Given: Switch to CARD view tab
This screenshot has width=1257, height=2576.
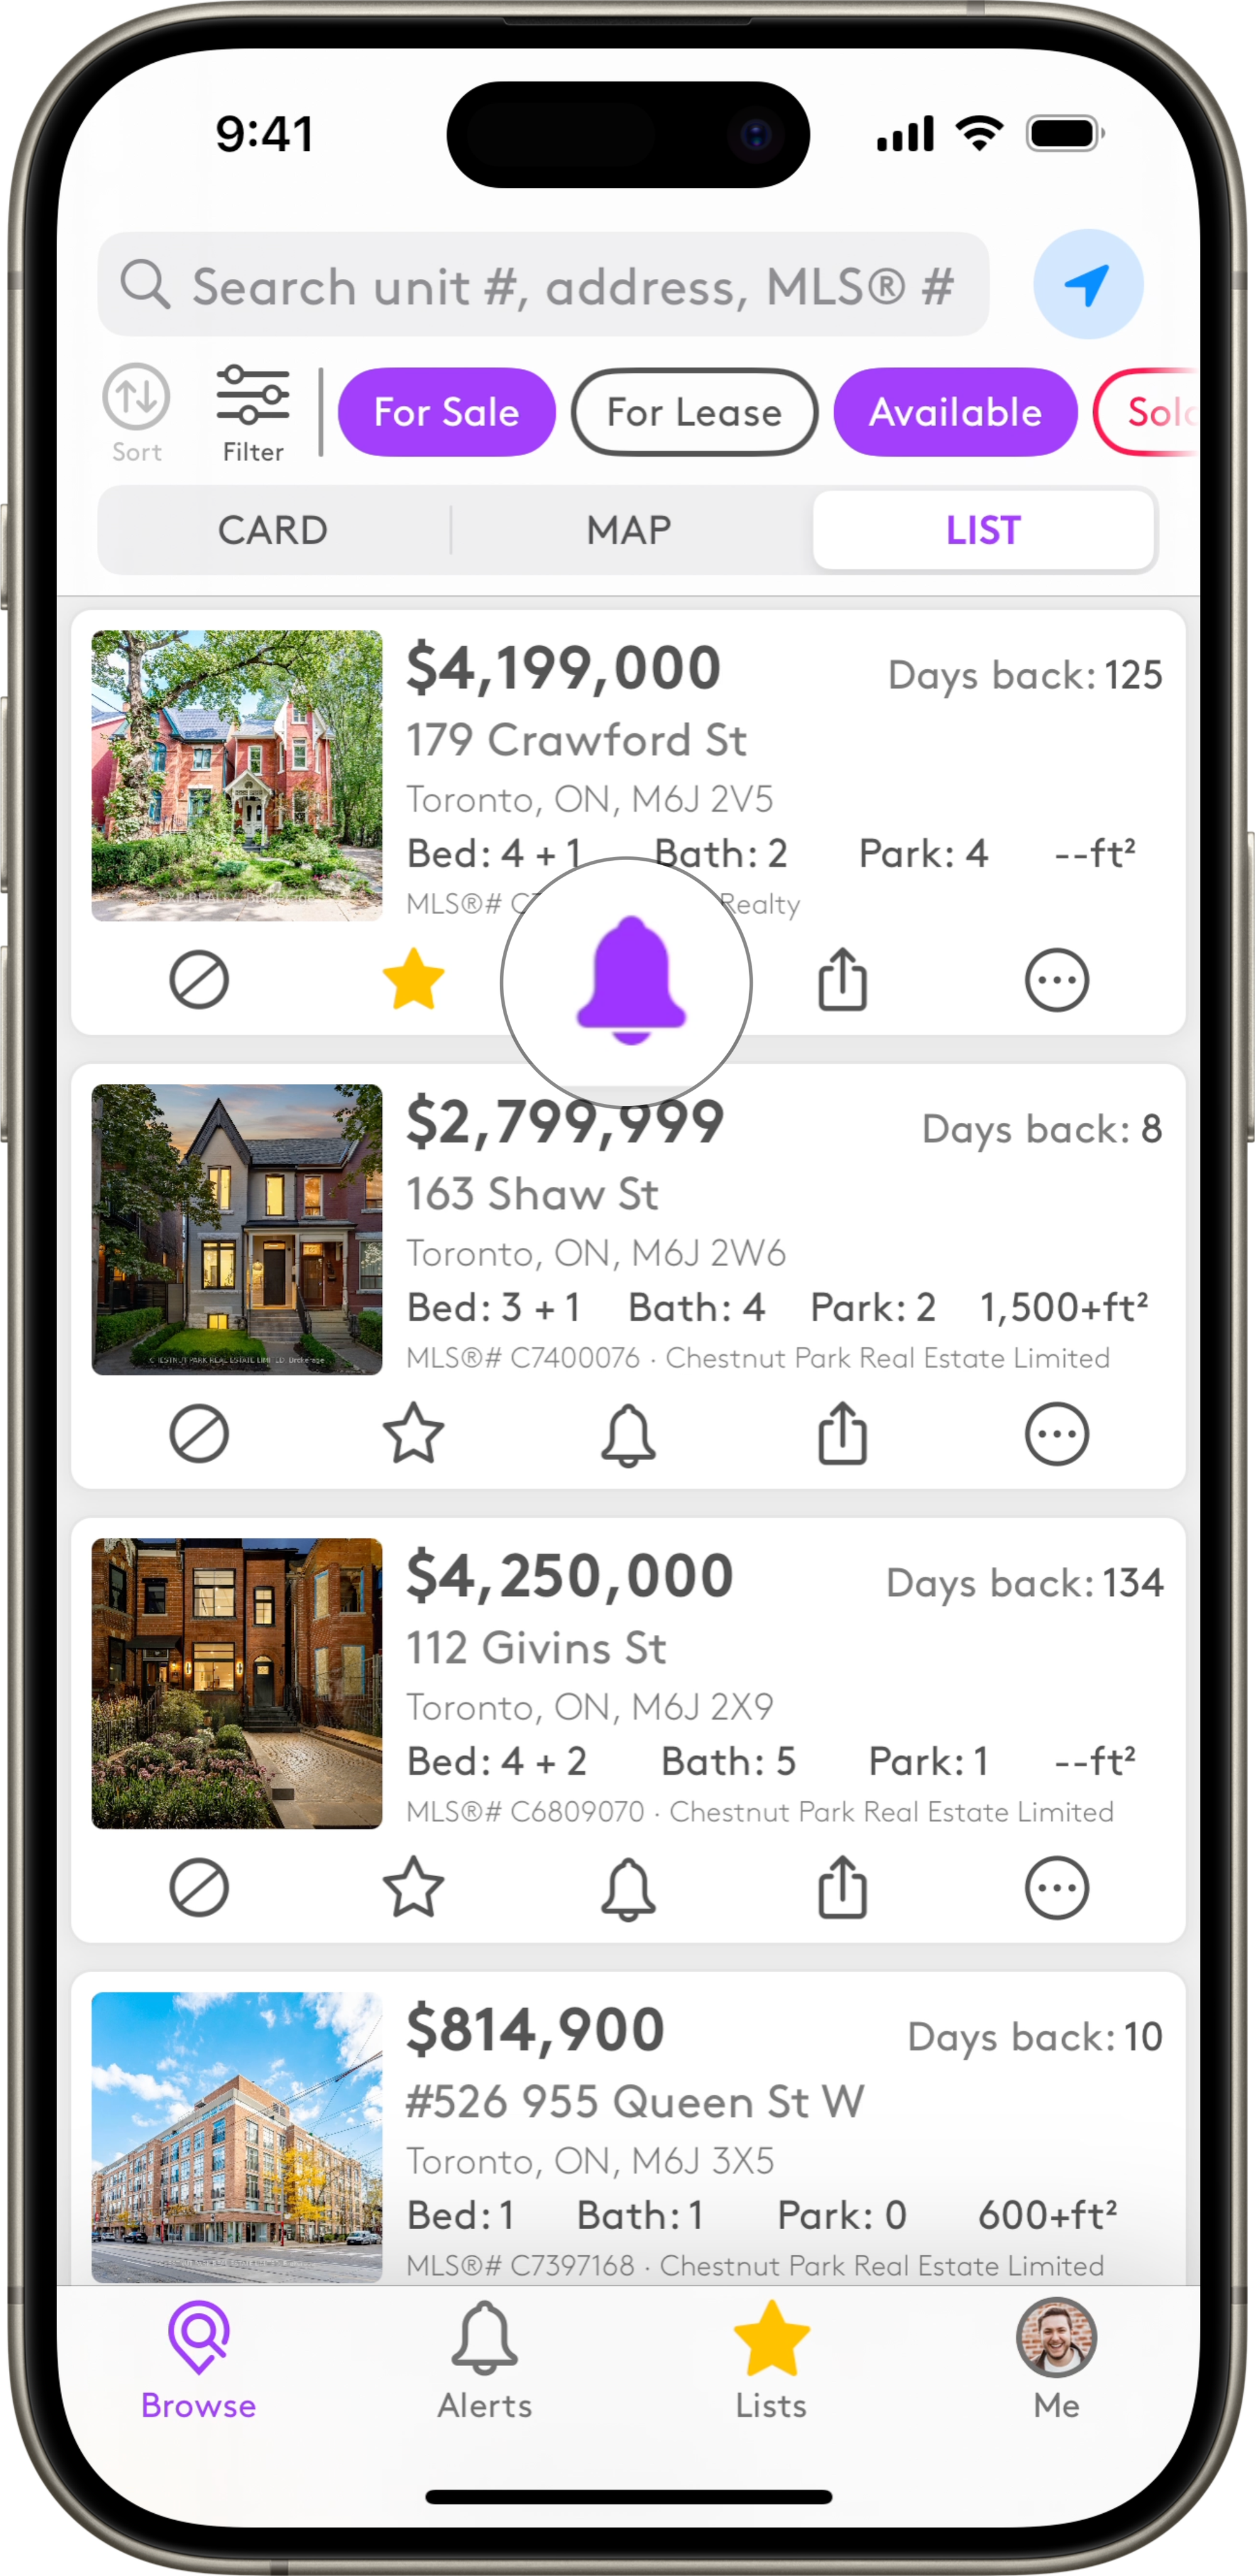Looking at the screenshot, I should pos(273,529).
